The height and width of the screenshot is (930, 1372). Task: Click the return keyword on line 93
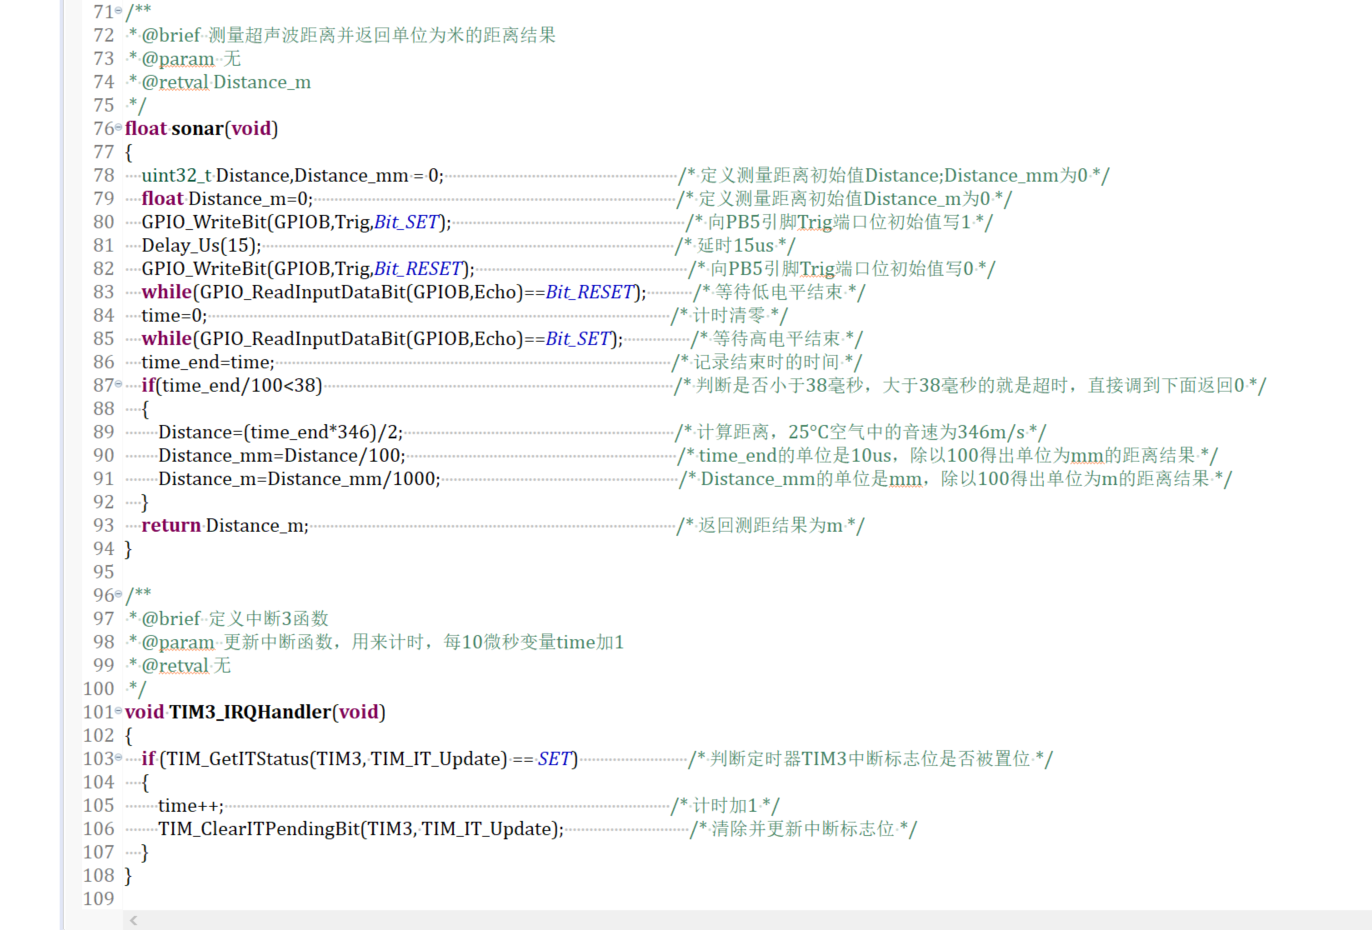tap(171, 526)
